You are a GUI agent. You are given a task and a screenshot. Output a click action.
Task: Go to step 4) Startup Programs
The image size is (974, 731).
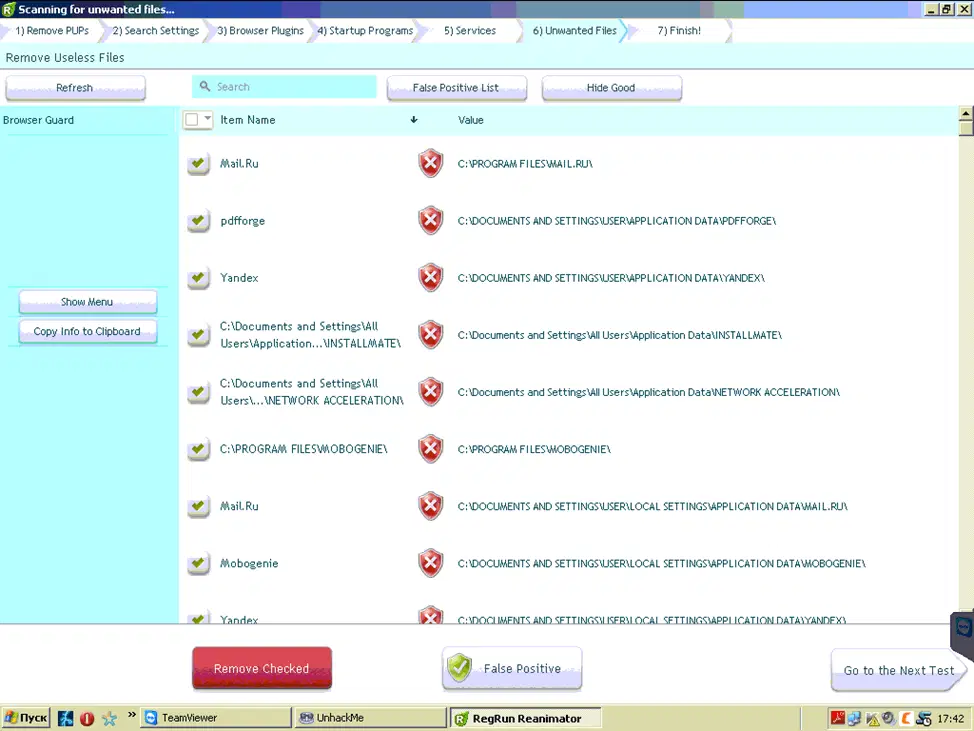coord(365,30)
